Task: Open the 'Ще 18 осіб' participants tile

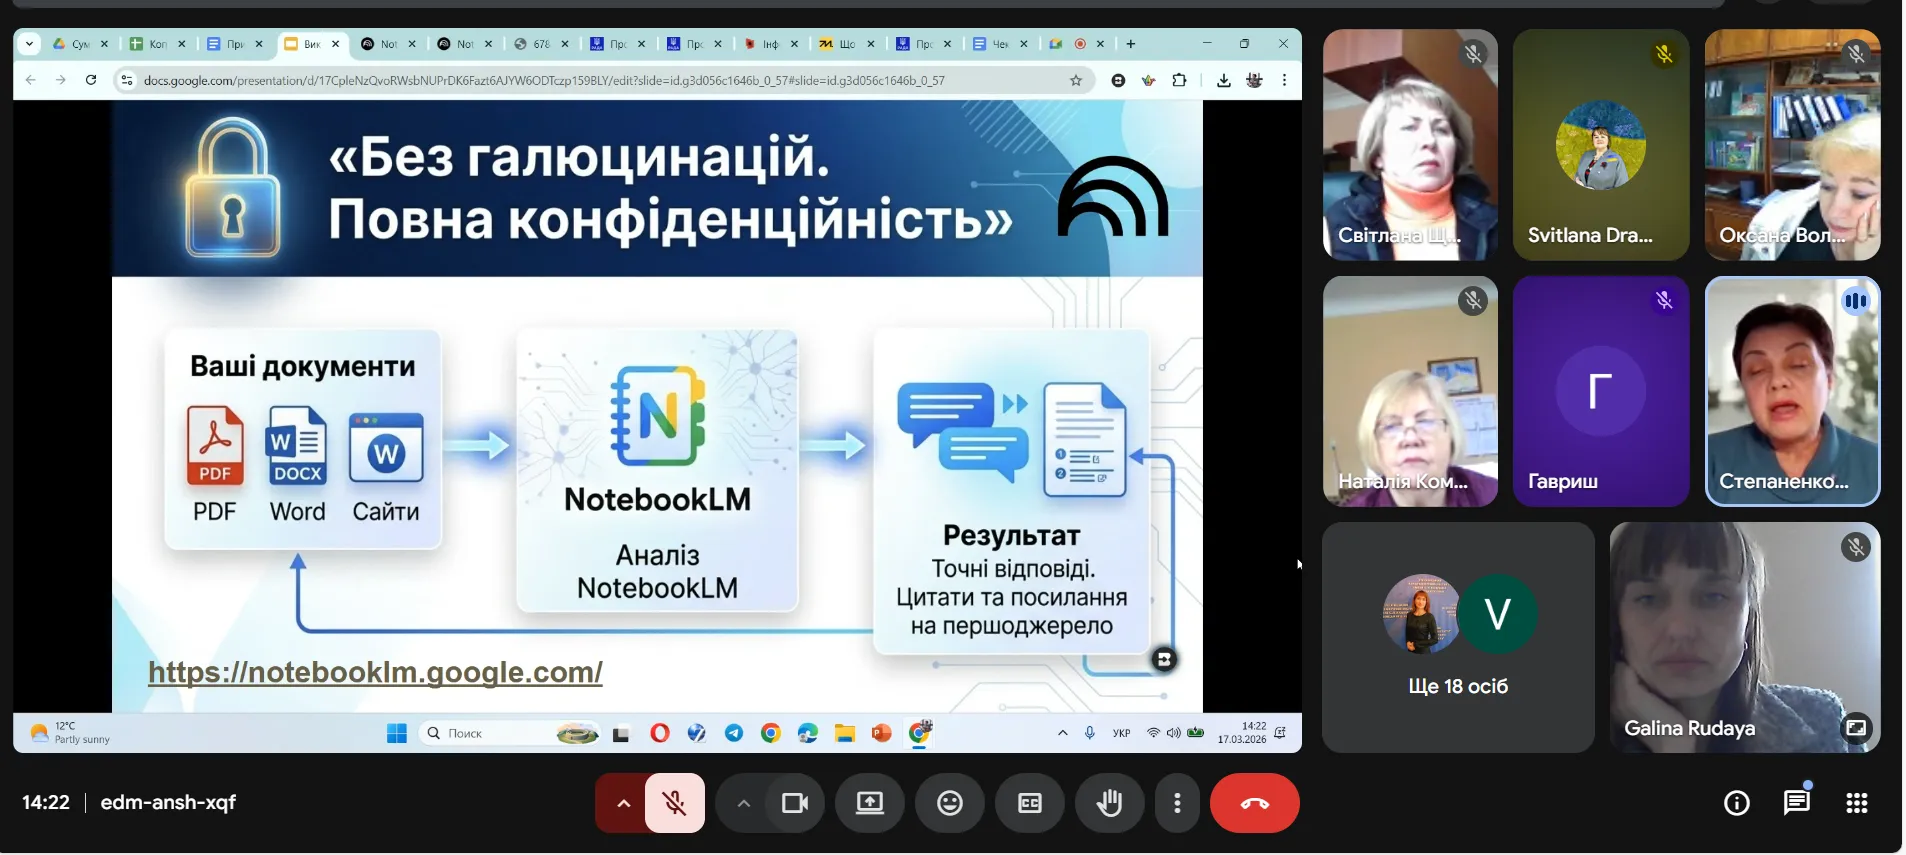Action: [x=1458, y=638]
